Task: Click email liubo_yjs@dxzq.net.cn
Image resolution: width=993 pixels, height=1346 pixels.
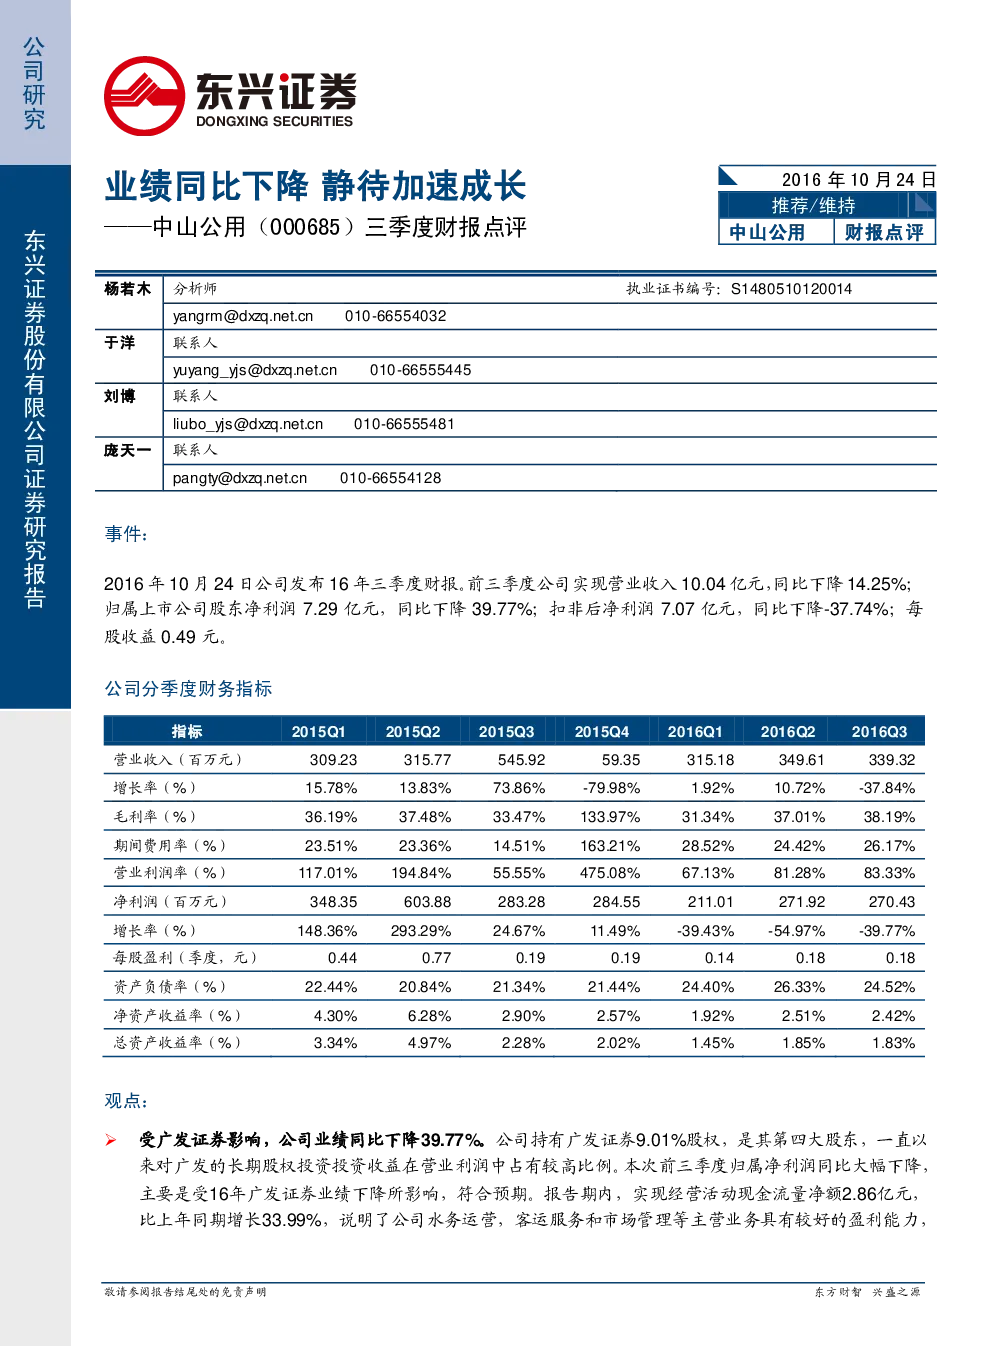Action: (x=248, y=424)
